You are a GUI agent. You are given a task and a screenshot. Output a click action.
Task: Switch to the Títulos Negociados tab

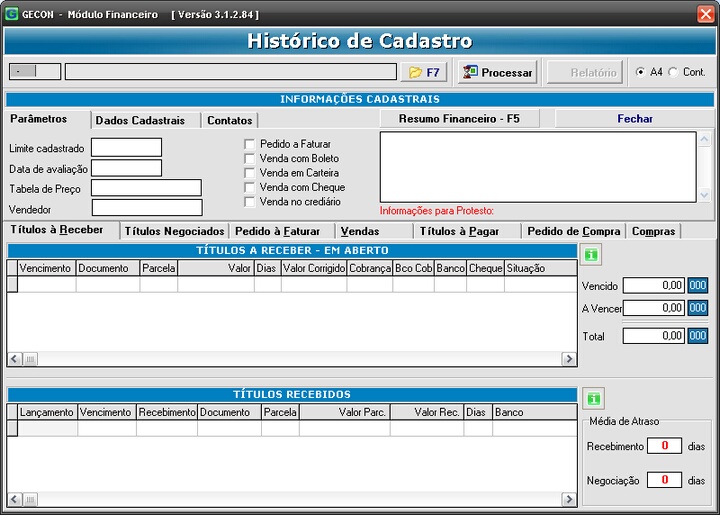(174, 231)
